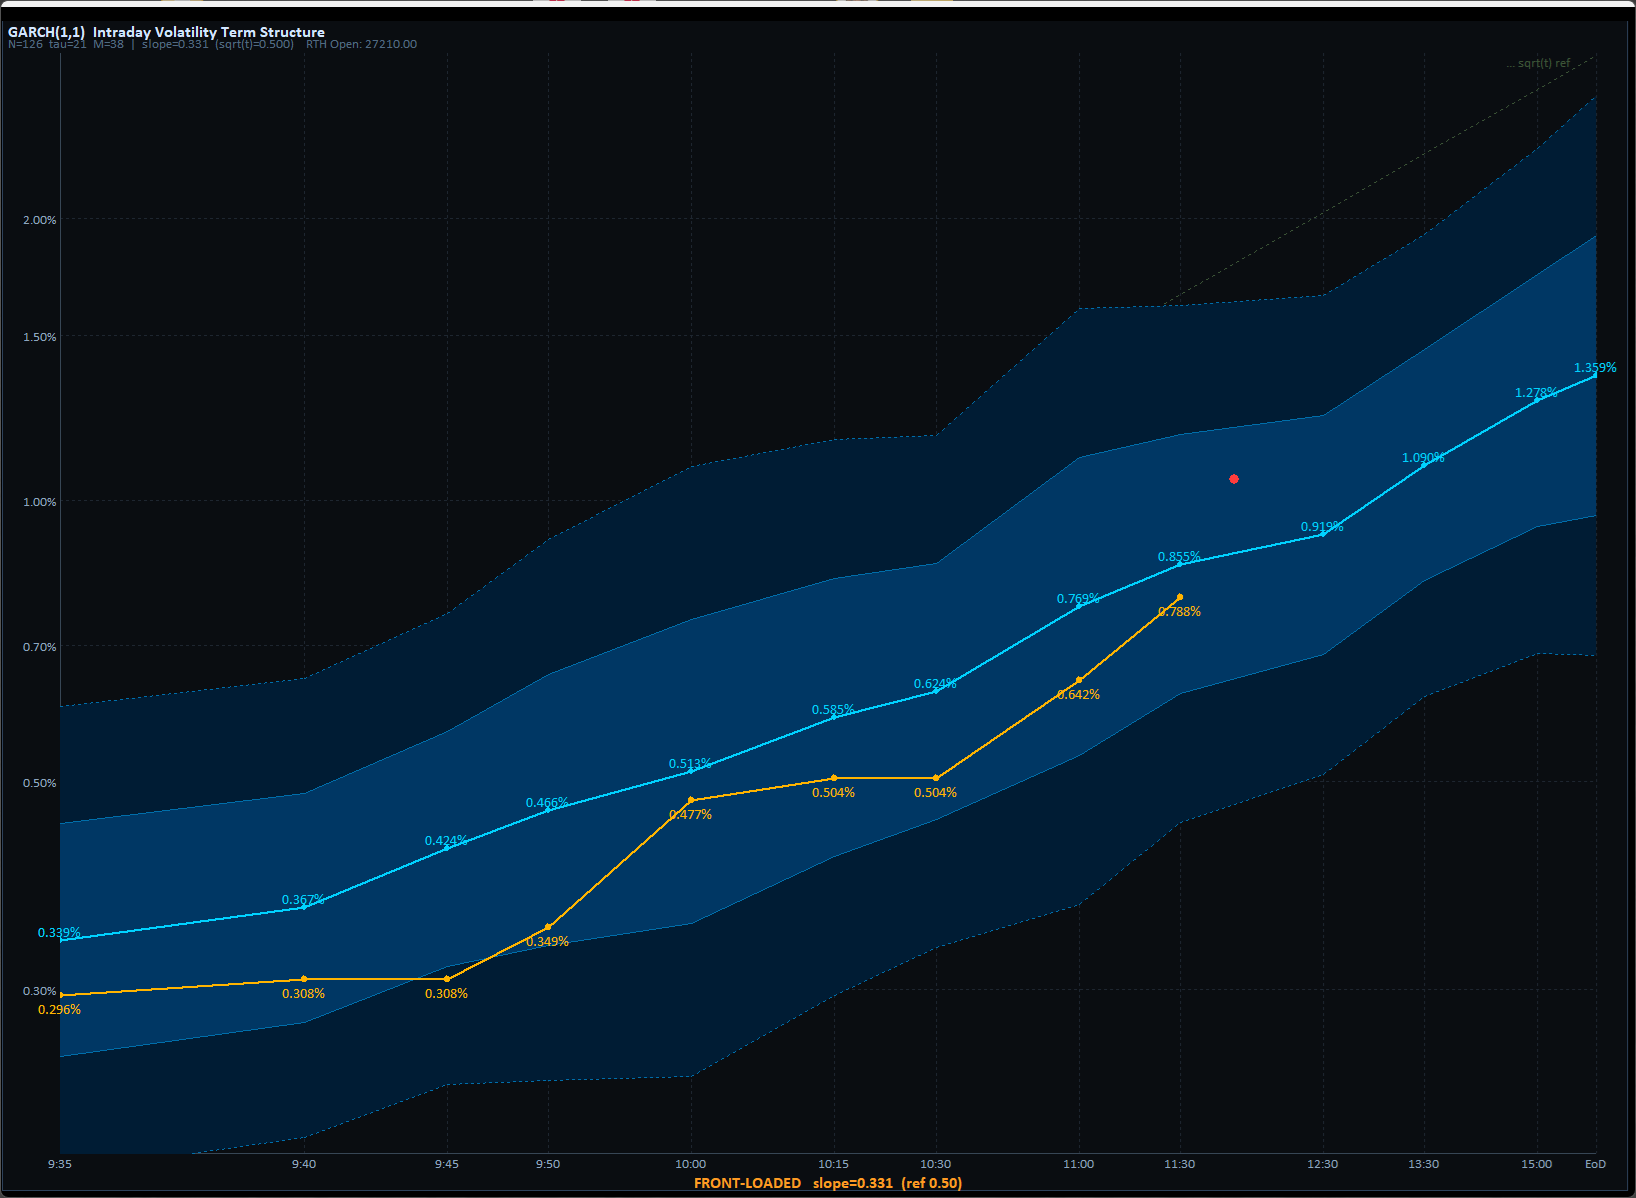1636x1198 pixels.
Task: Click 'slope=0.331' in the header subtitle
Action: 176,44
